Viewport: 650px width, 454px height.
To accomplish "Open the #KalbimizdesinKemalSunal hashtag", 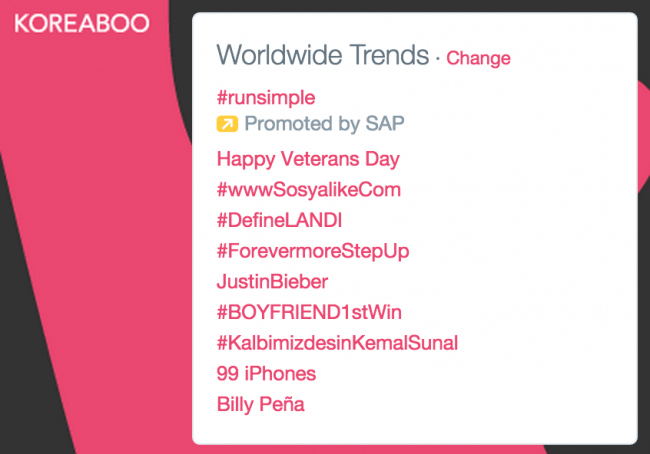I will coord(337,343).
